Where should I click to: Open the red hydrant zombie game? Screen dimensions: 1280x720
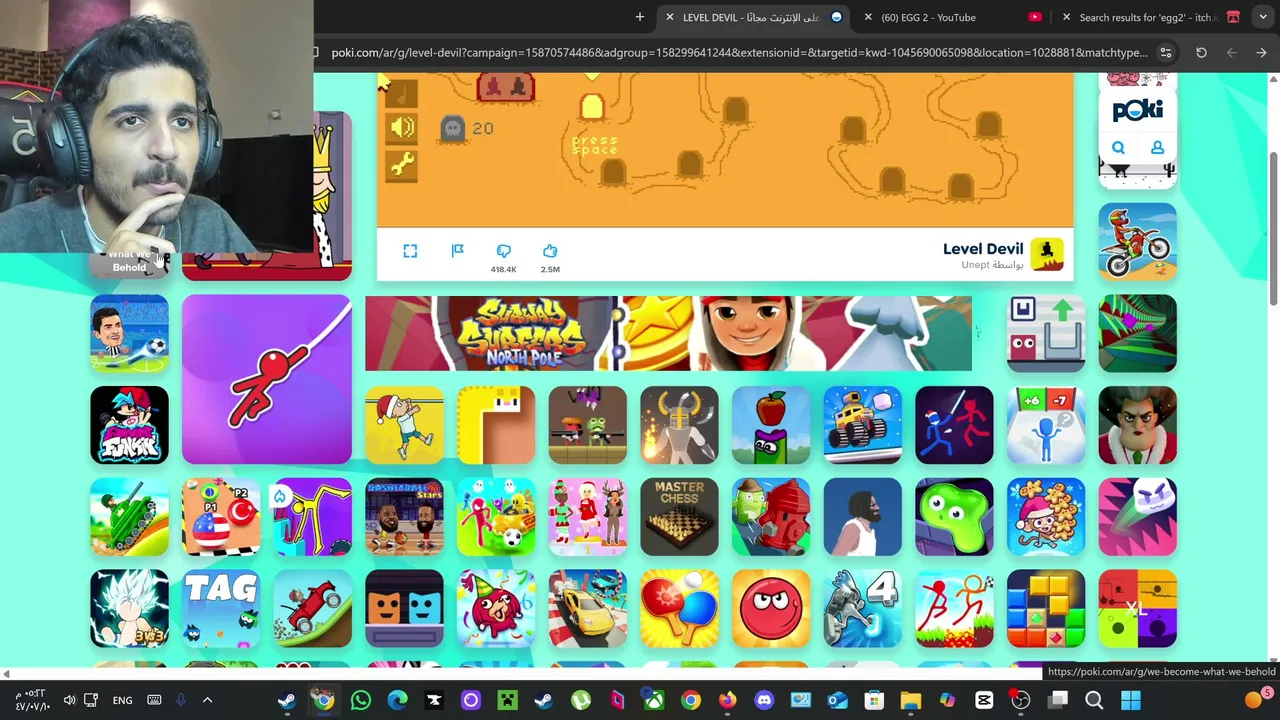tap(771, 517)
